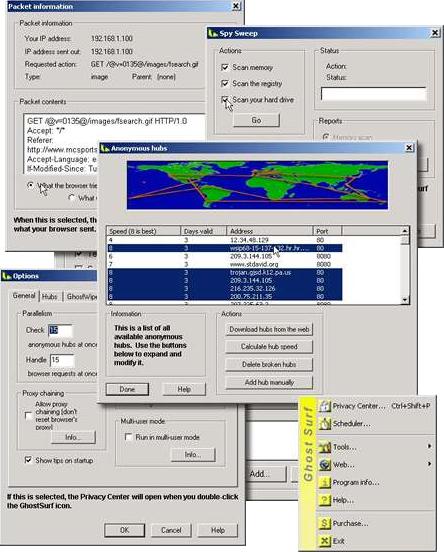
Task: Open Privacy Center icon in GhostSurf menu
Action: click(x=325, y=406)
